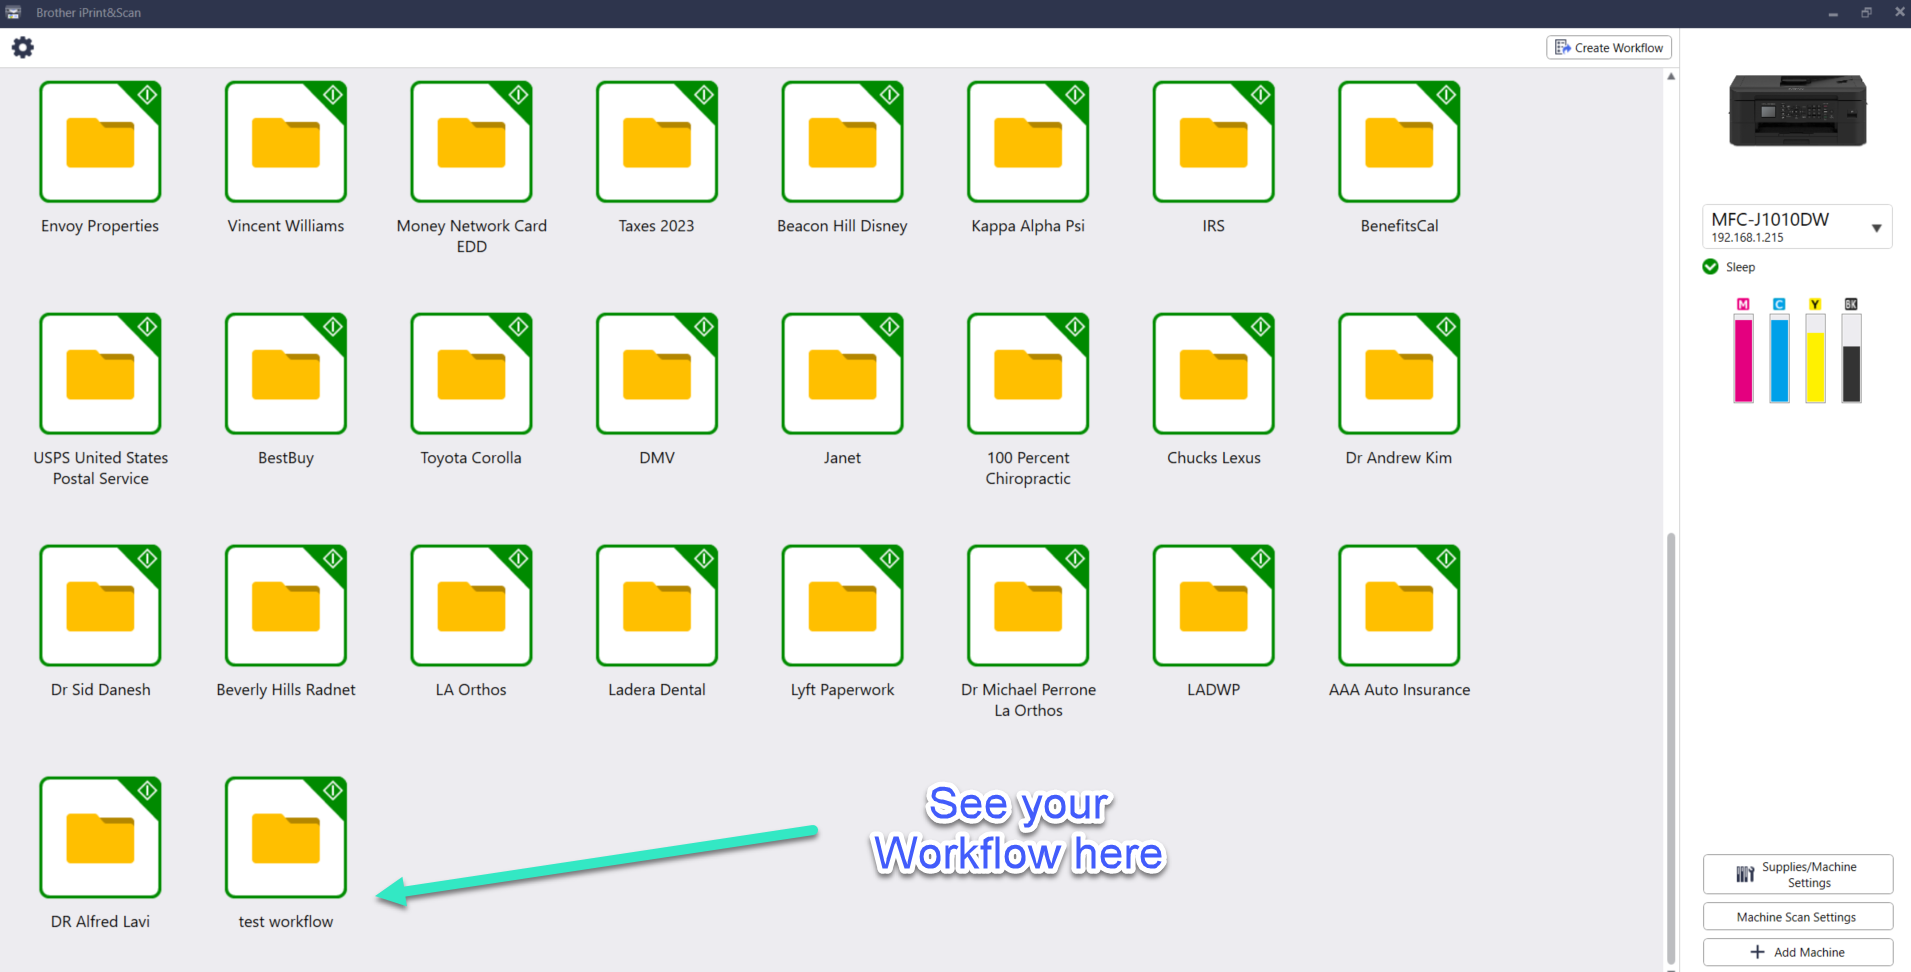This screenshot has height=972, width=1911.
Task: Open the settings gear icon
Action: coord(22,47)
